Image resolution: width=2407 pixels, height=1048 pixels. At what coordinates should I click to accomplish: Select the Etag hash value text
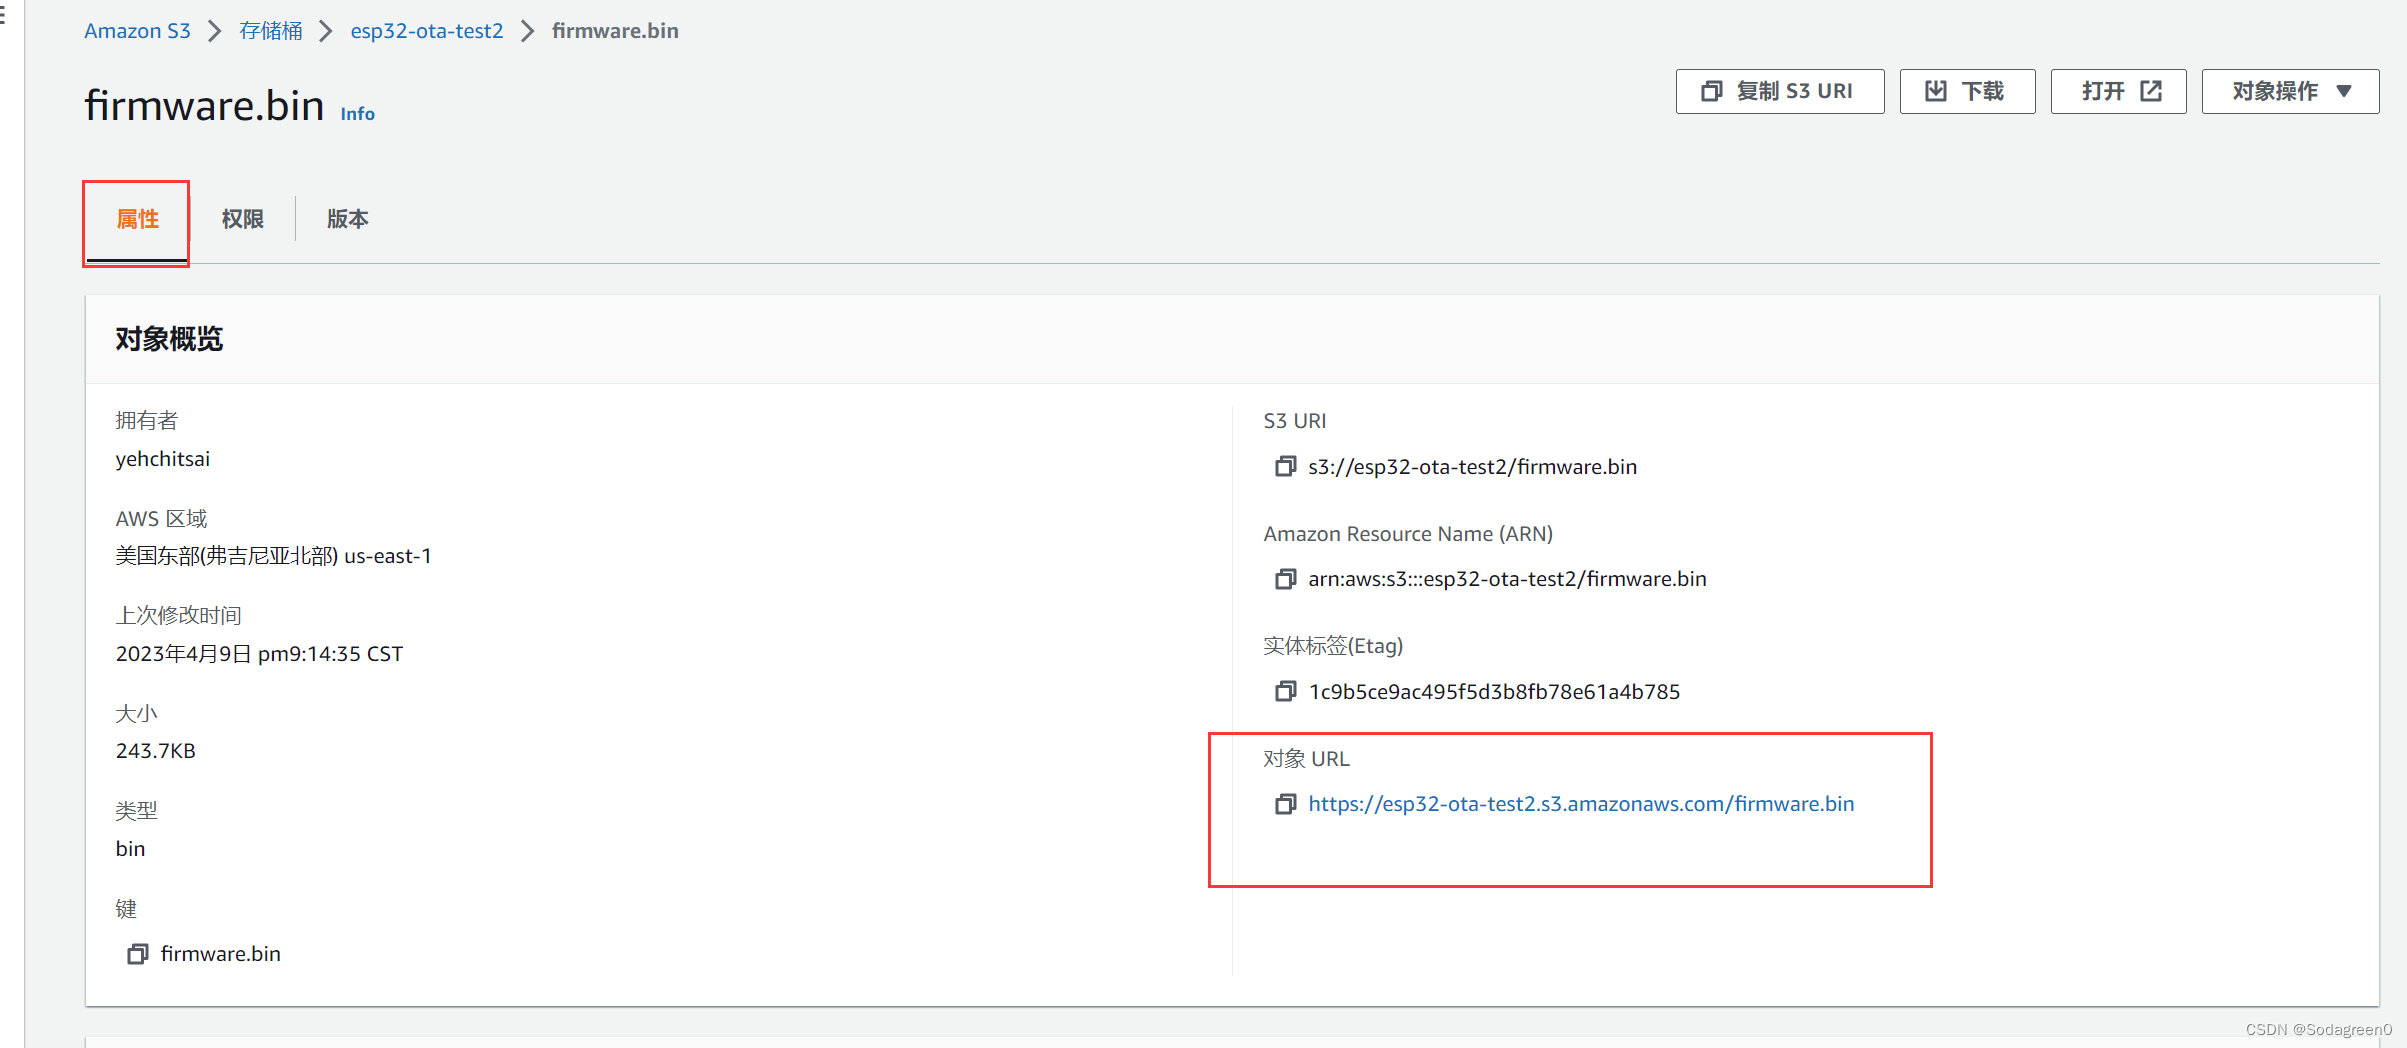pos(1494,692)
